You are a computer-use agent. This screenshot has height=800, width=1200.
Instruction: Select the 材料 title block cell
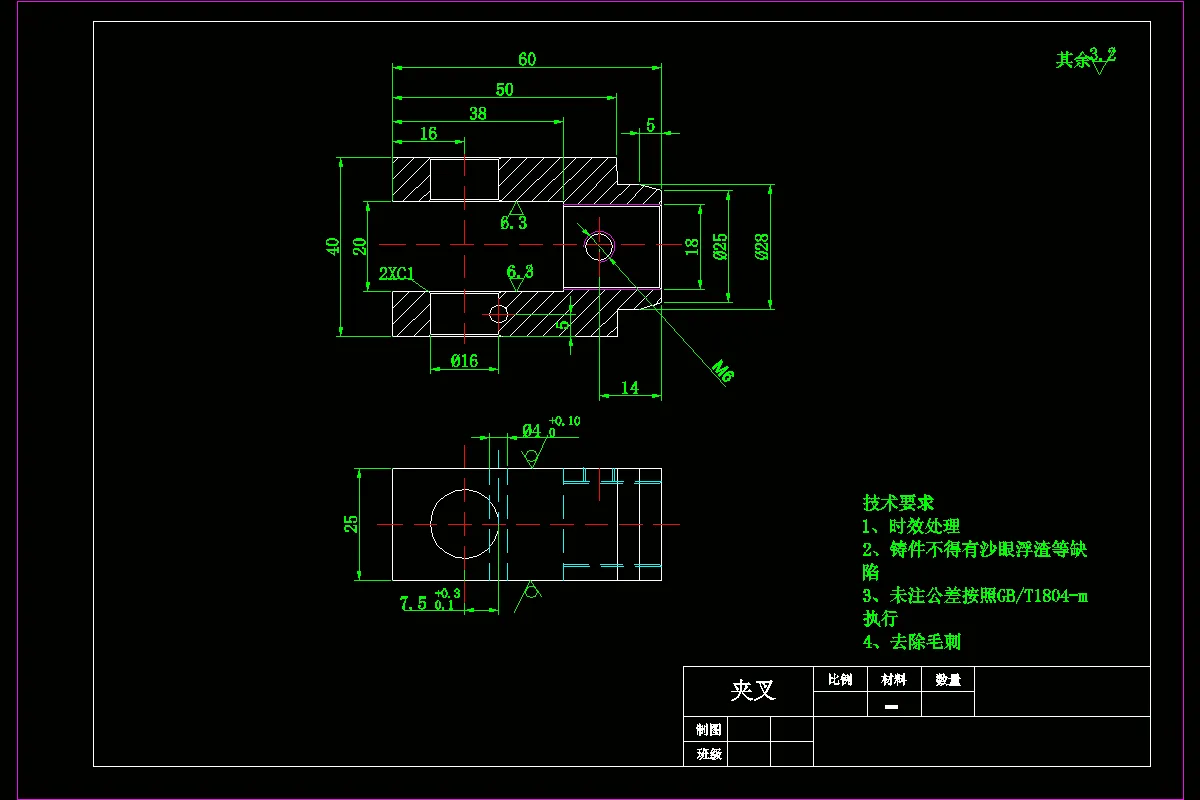tap(893, 679)
